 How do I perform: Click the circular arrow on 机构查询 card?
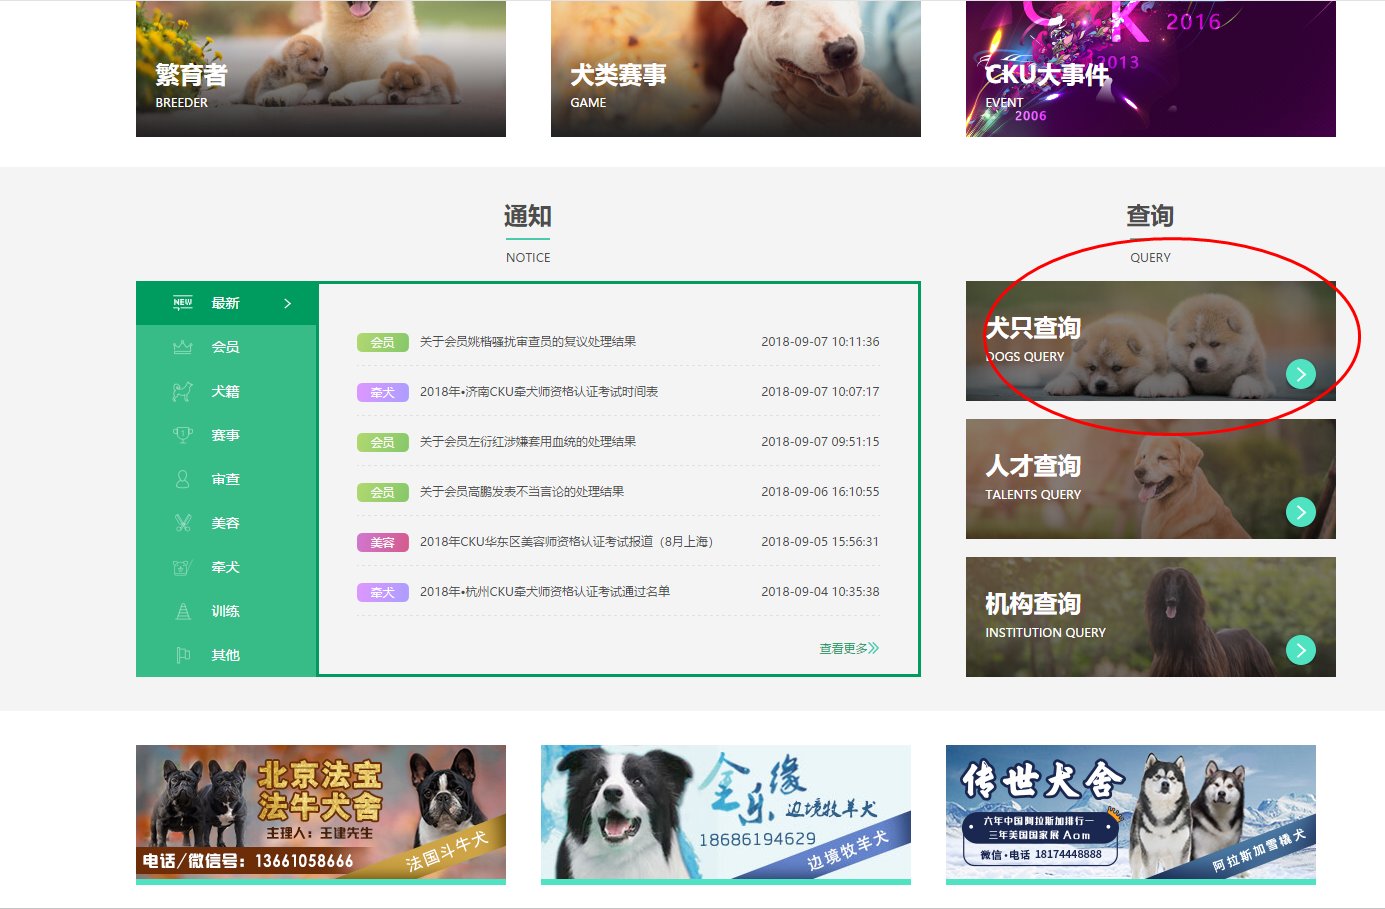click(x=1300, y=650)
